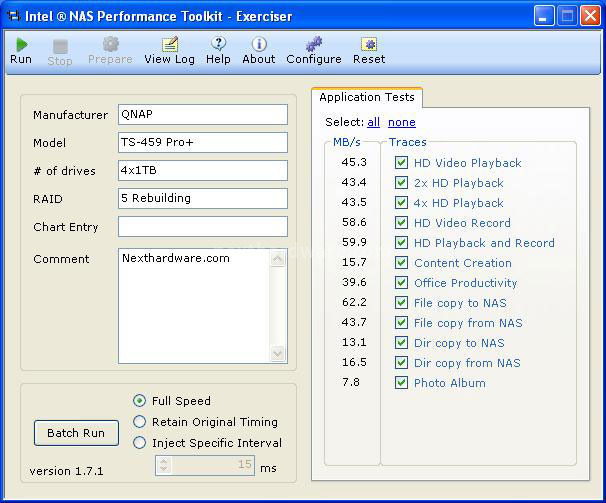Toggle HD Playback and Record checkbox

point(401,243)
